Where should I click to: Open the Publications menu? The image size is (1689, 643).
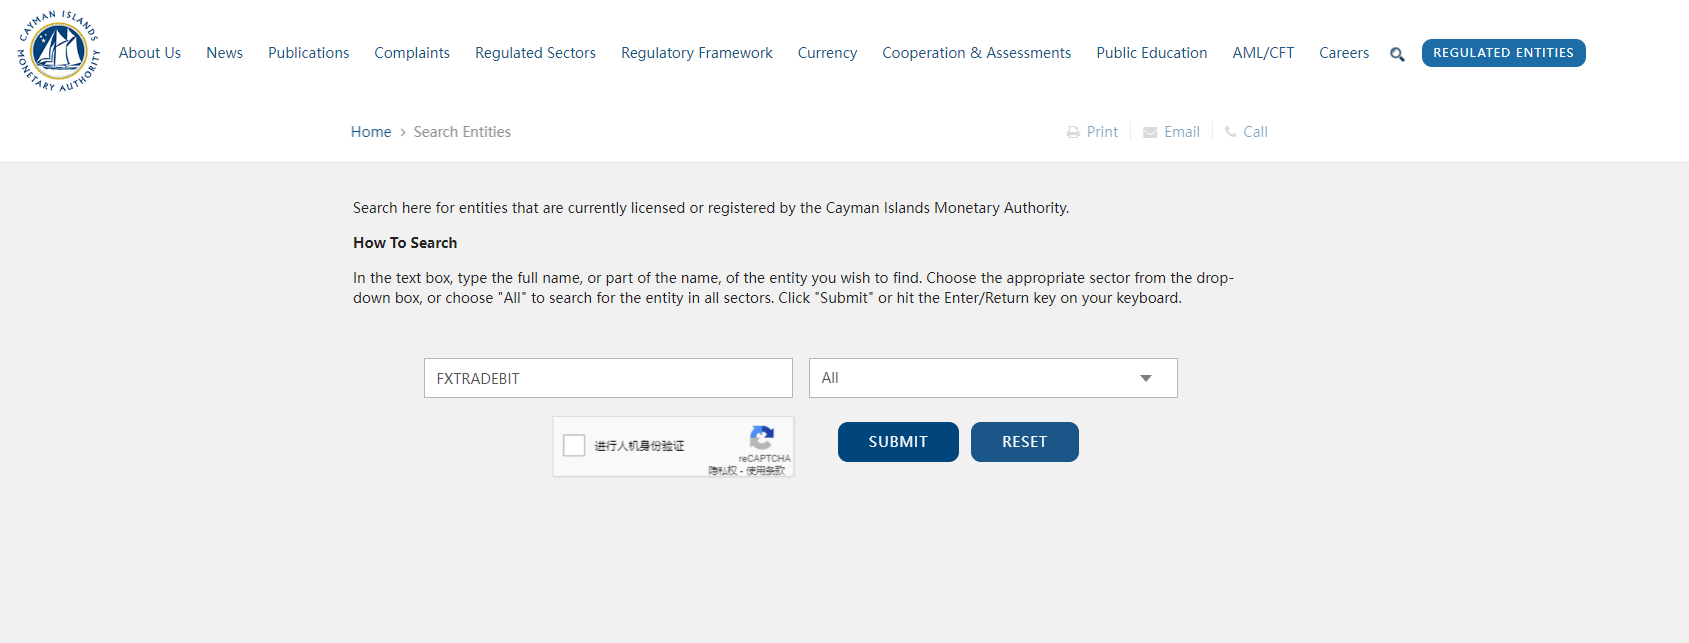(308, 53)
